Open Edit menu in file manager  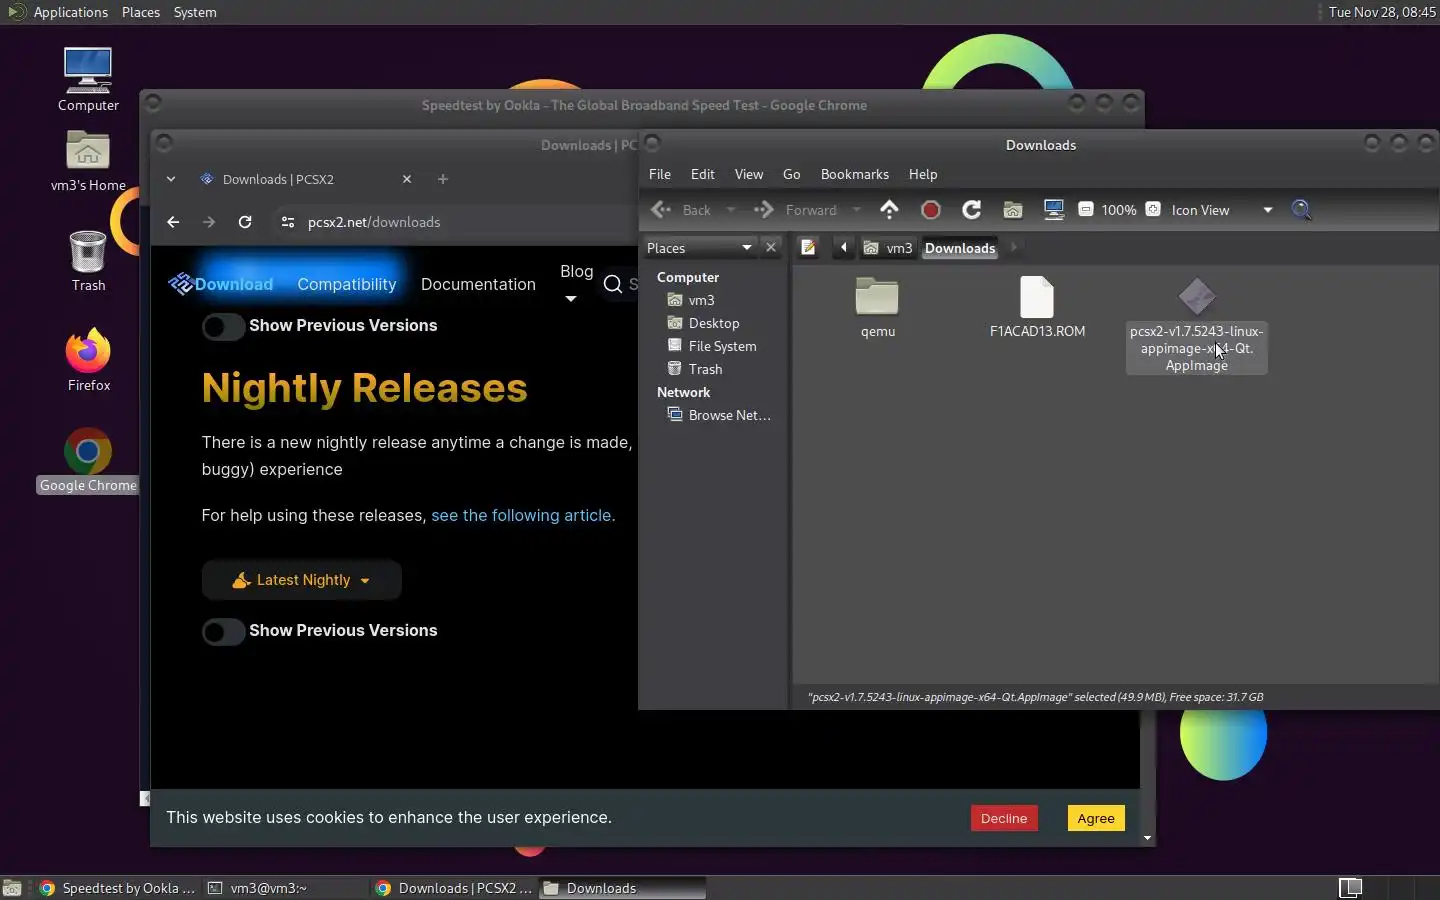point(702,174)
